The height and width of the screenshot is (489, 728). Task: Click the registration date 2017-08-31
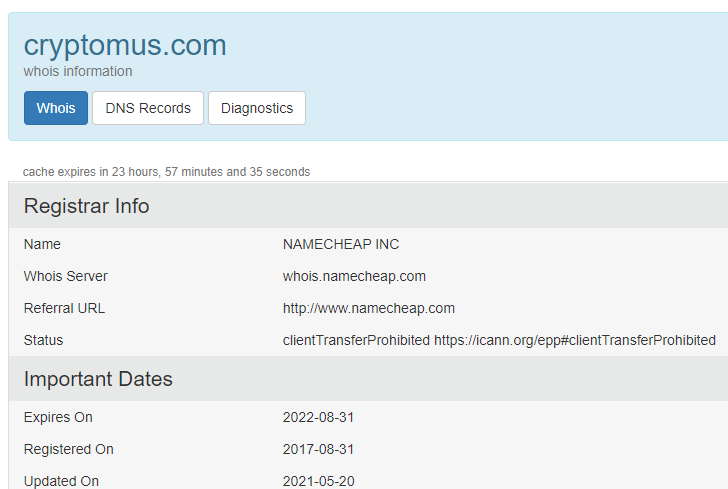[x=318, y=449]
